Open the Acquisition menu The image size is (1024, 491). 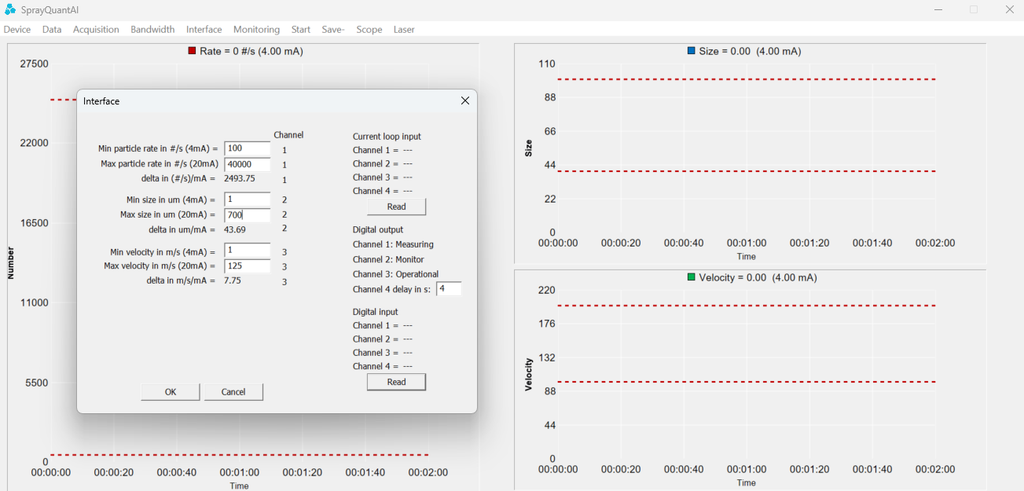point(96,29)
